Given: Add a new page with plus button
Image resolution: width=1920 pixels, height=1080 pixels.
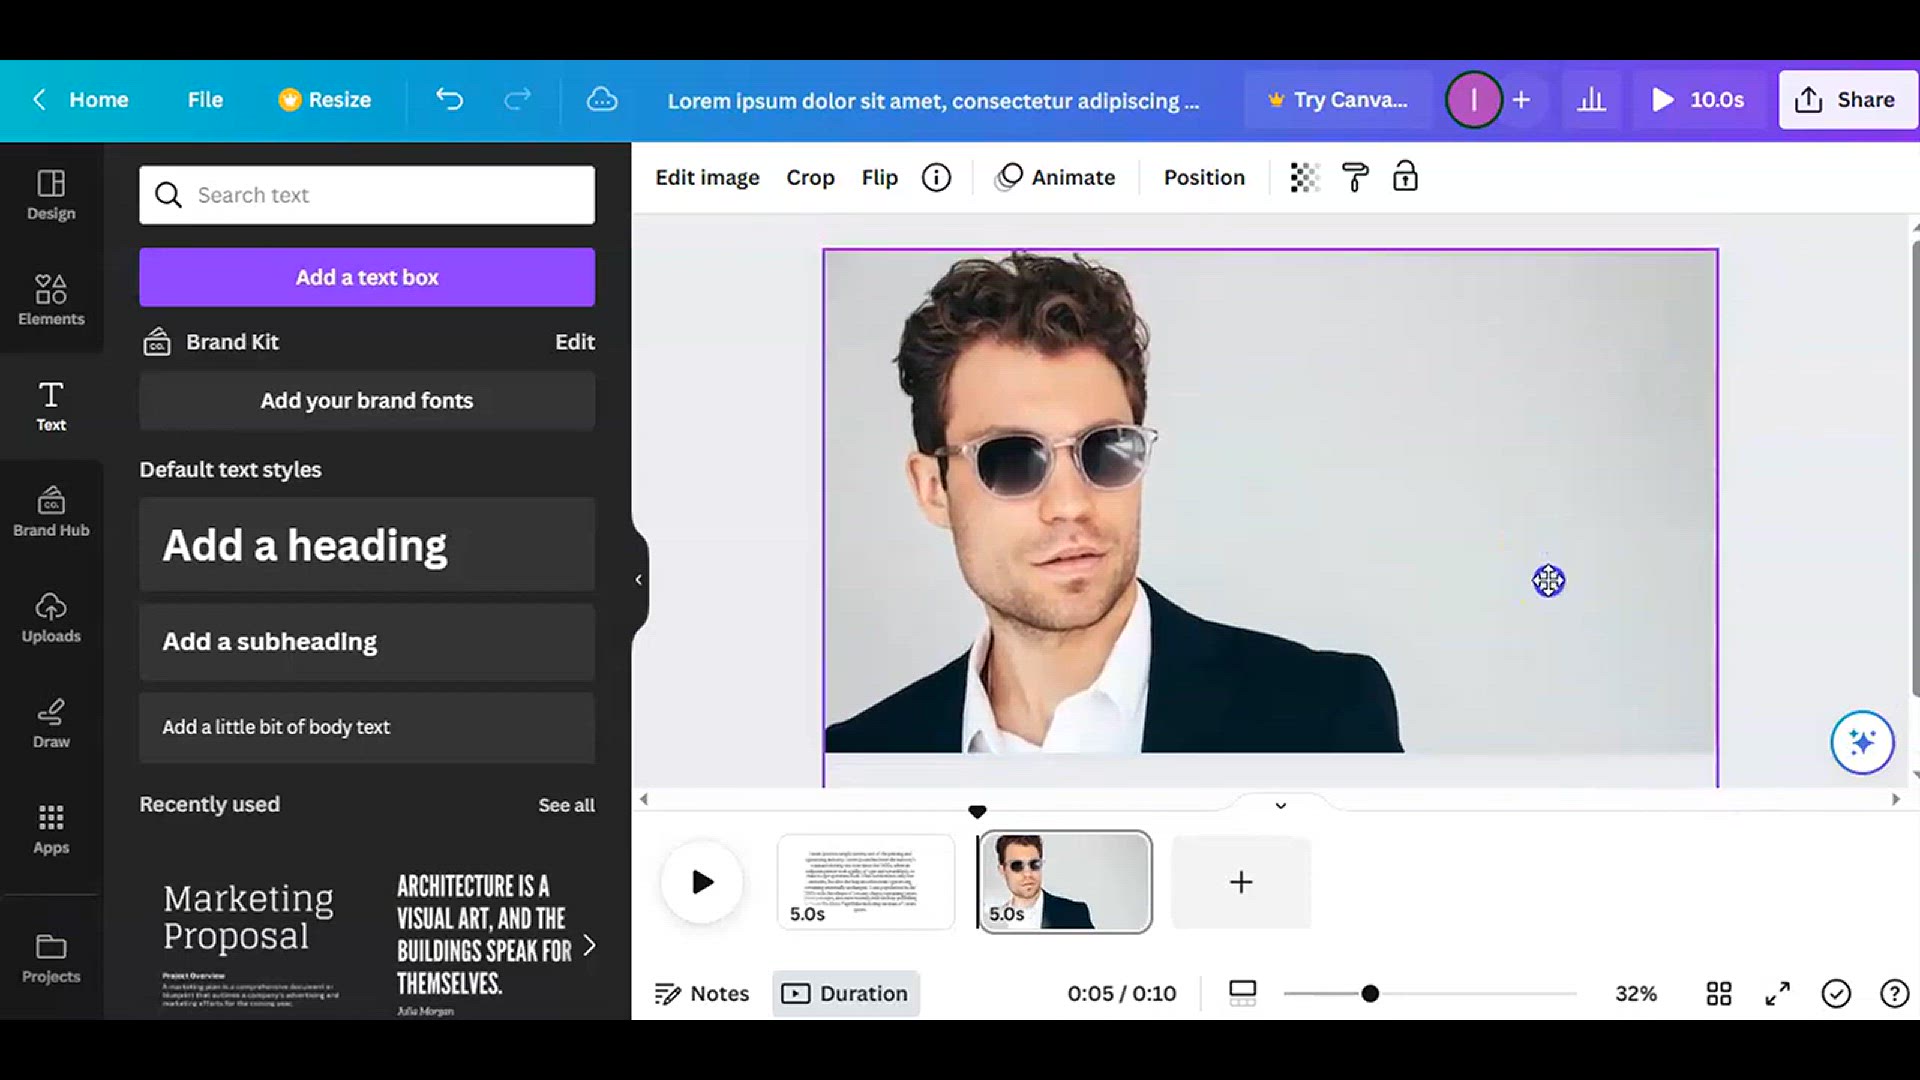Looking at the screenshot, I should (1240, 882).
